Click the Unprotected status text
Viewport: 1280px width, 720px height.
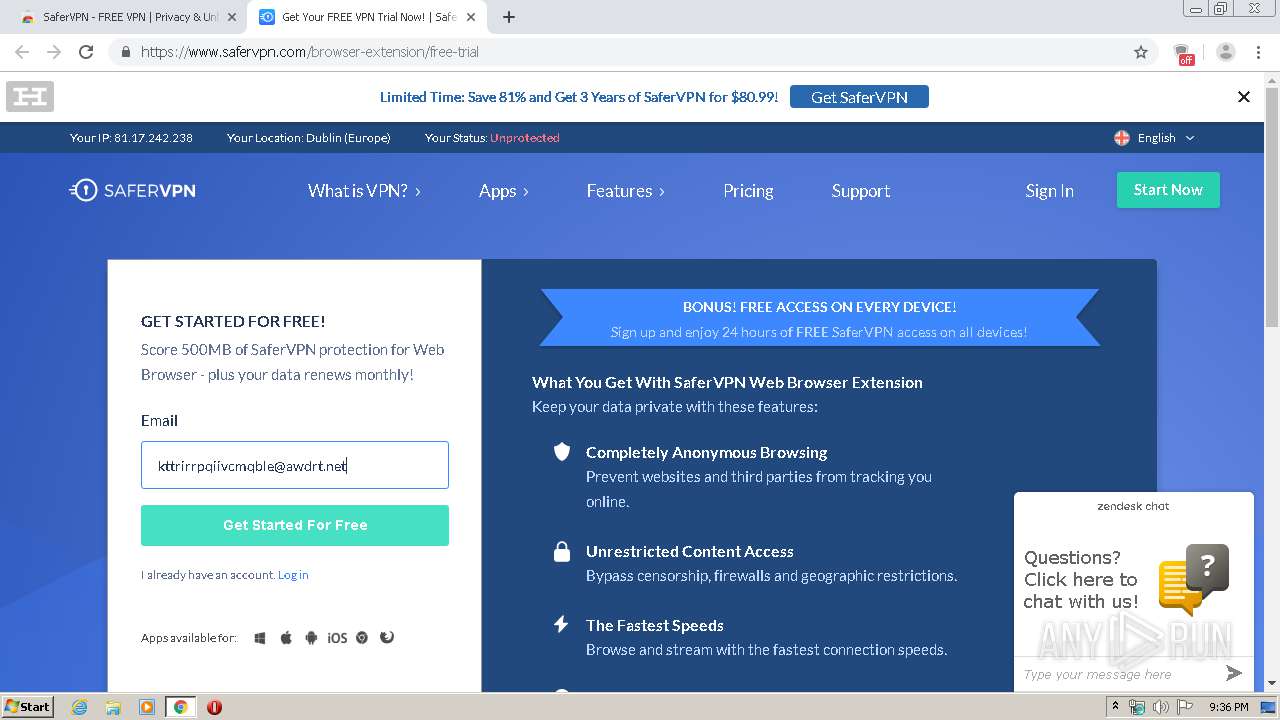525,138
